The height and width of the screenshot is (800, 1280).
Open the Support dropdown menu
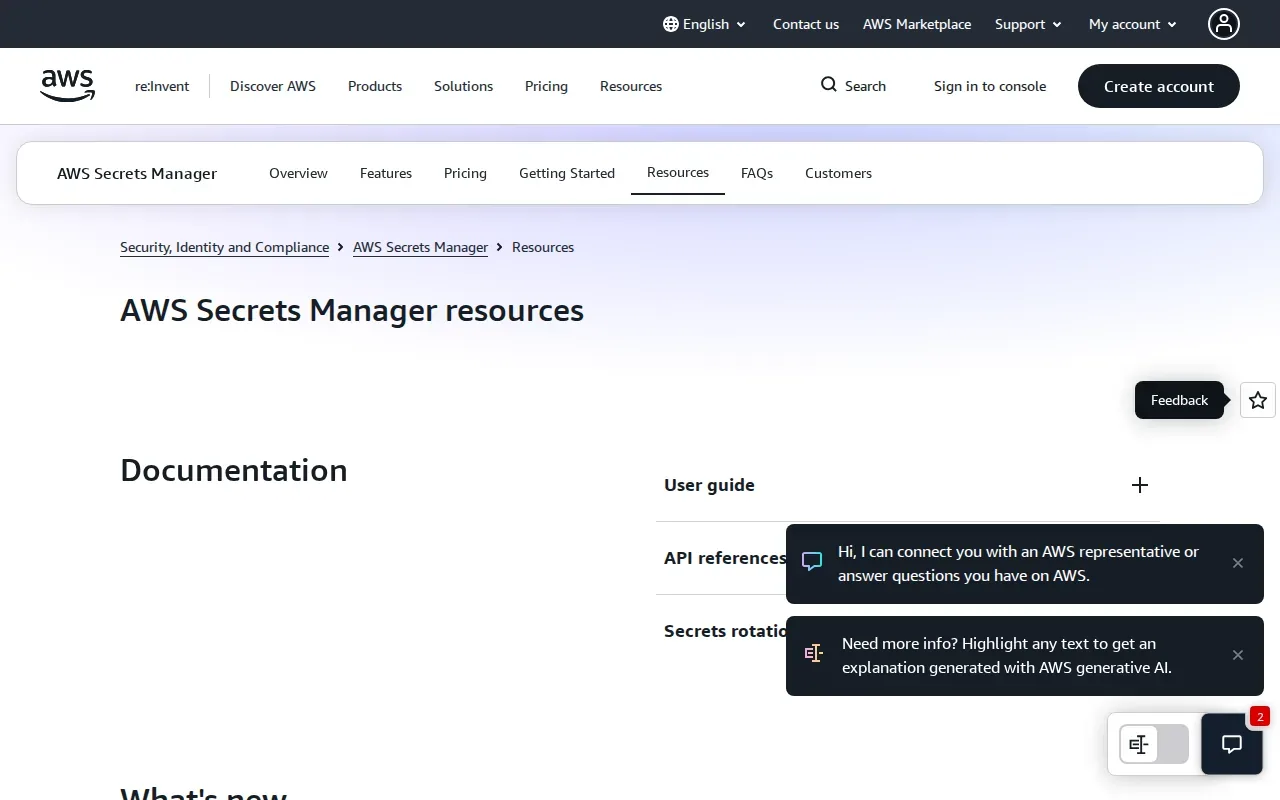pyautogui.click(x=1028, y=24)
